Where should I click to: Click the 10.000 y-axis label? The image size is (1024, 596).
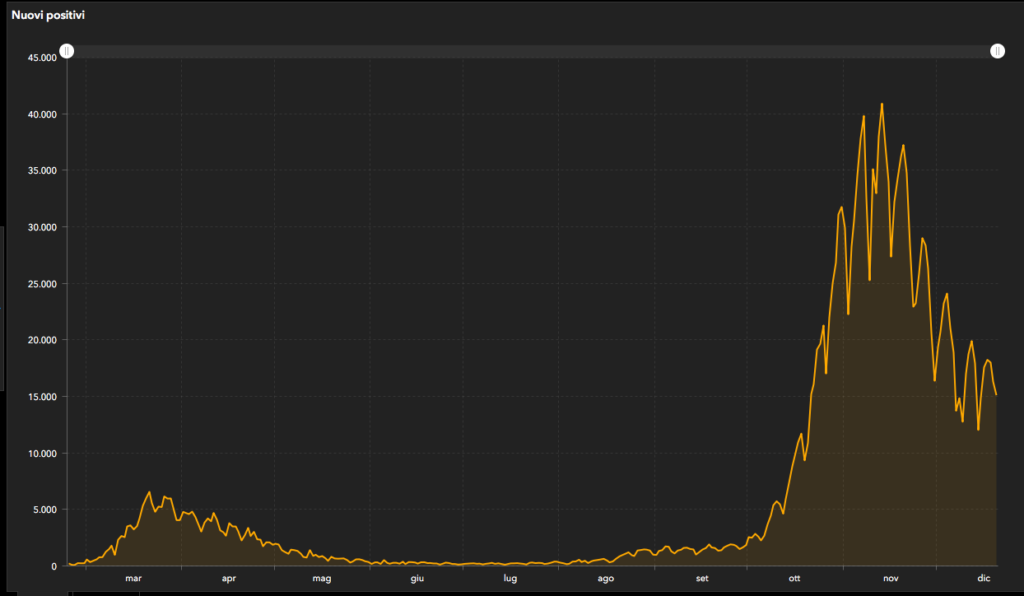[41, 453]
